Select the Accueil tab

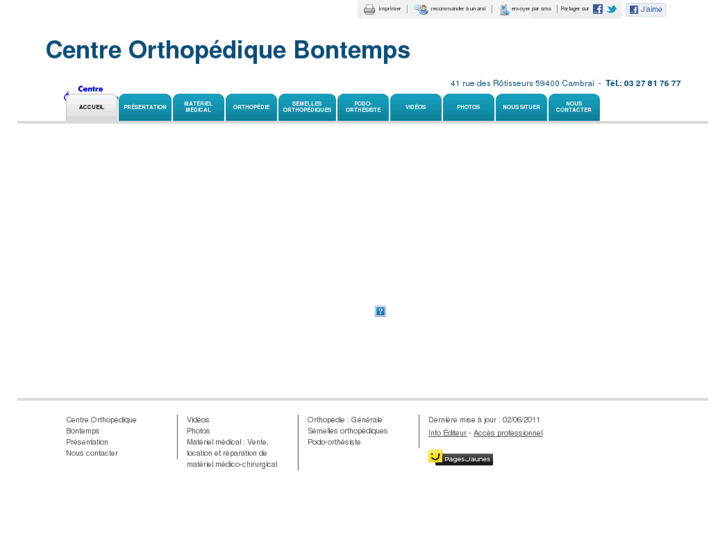[x=91, y=108]
